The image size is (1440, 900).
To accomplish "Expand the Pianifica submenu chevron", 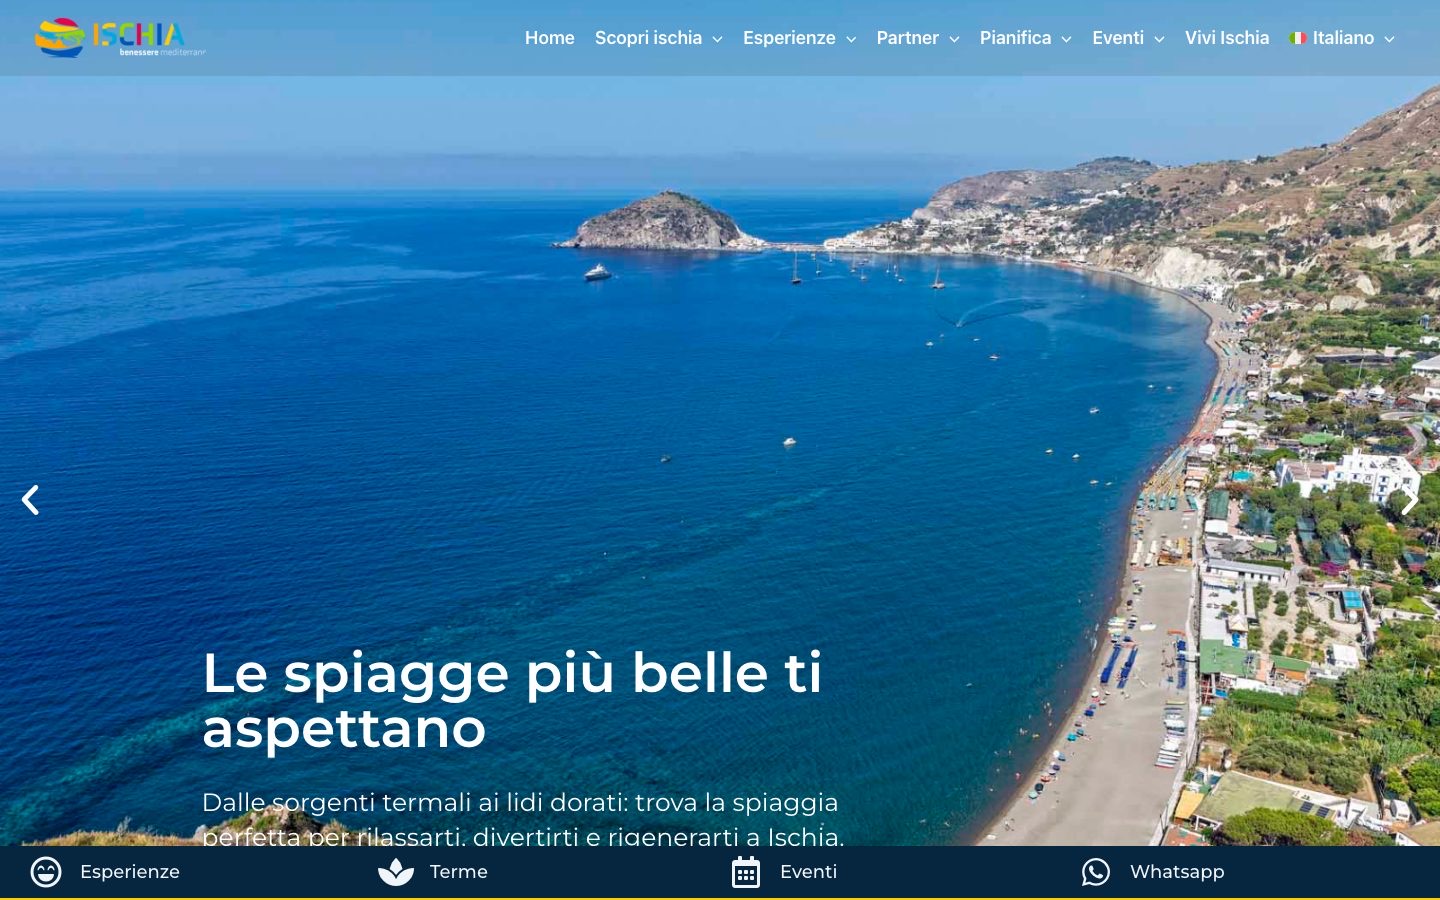I will click(x=1066, y=39).
